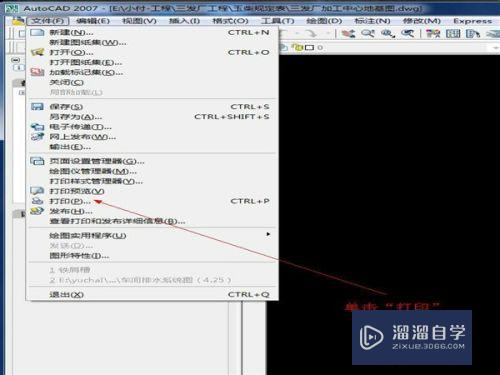Choose 发布(H)... menu entry
The image size is (500, 375).
152,211
